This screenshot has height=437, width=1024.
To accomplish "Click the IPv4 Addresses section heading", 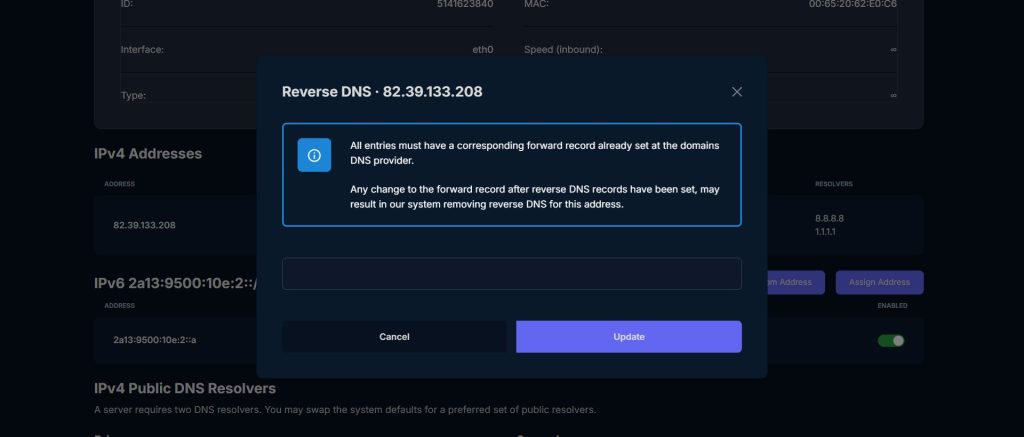I will (x=148, y=154).
